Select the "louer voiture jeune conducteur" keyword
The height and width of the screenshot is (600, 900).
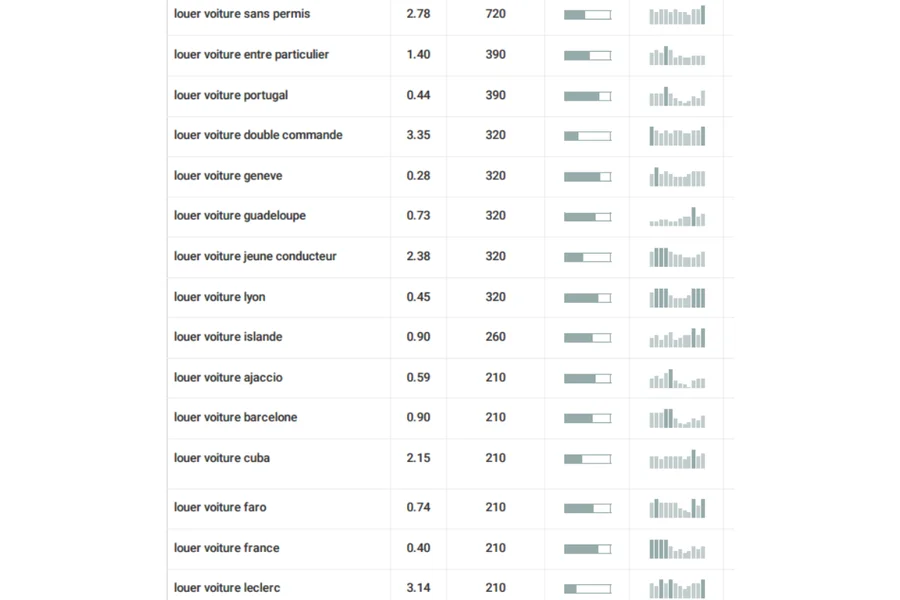pyautogui.click(x=255, y=256)
